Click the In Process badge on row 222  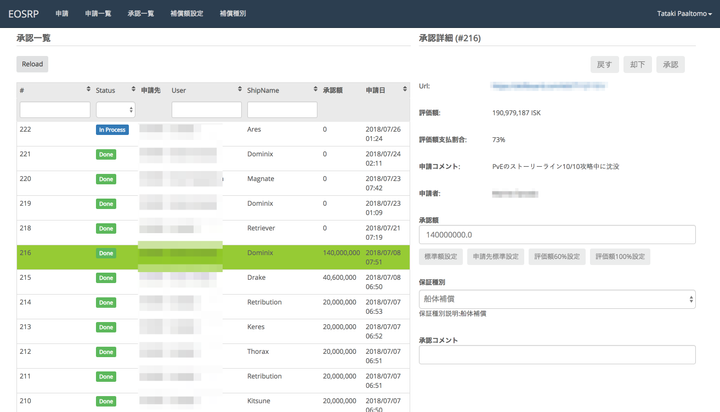click(112, 130)
